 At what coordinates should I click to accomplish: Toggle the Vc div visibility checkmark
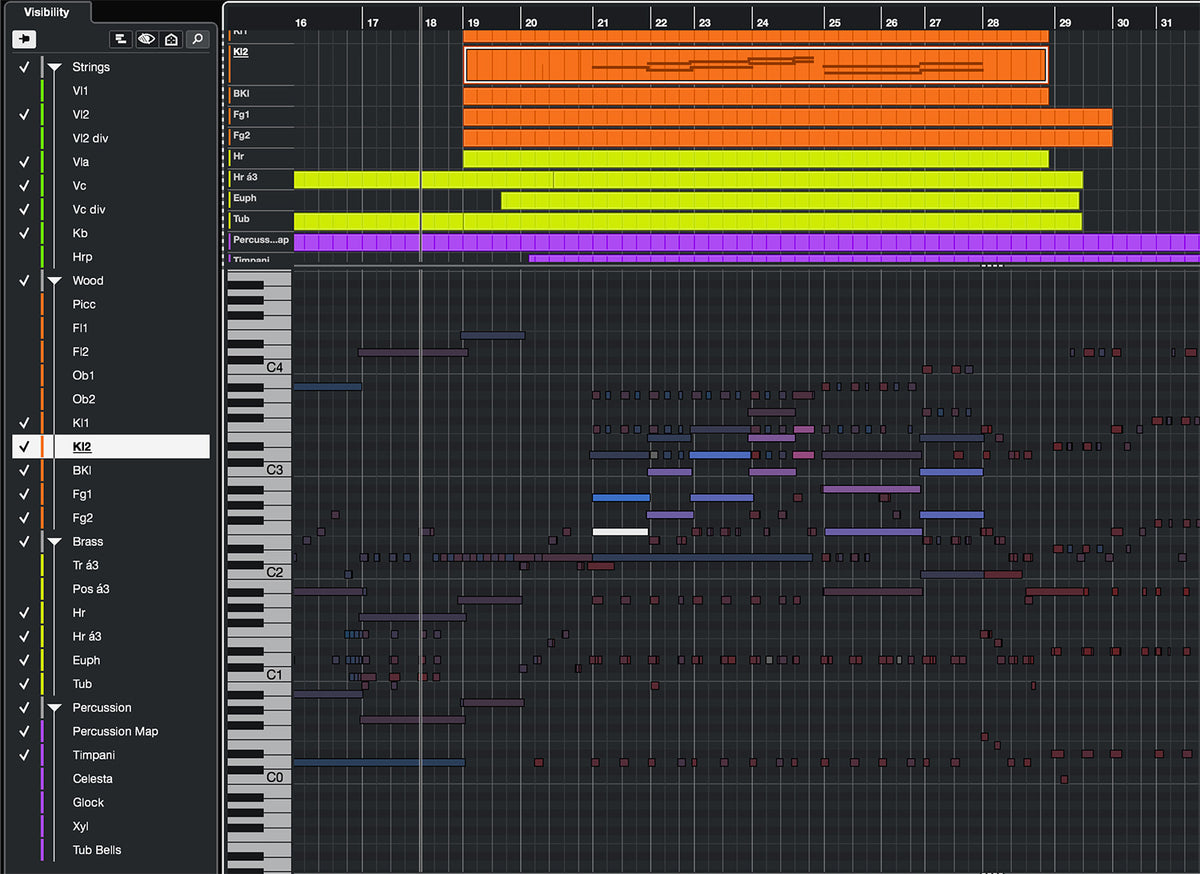(x=24, y=210)
